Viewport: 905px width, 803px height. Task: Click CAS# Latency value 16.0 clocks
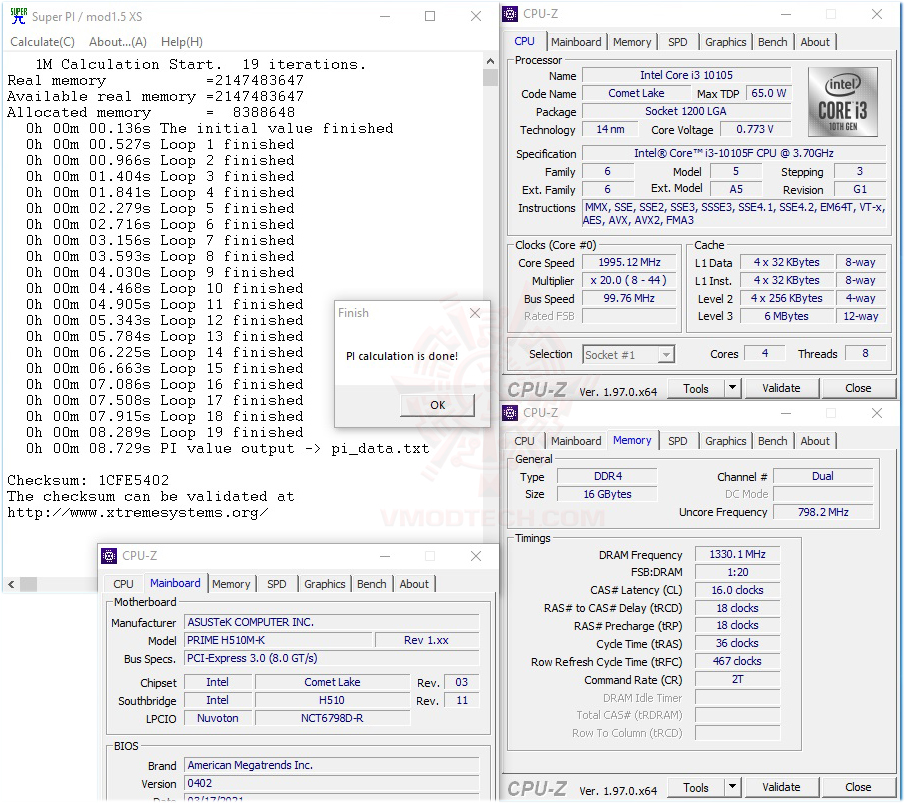737,590
